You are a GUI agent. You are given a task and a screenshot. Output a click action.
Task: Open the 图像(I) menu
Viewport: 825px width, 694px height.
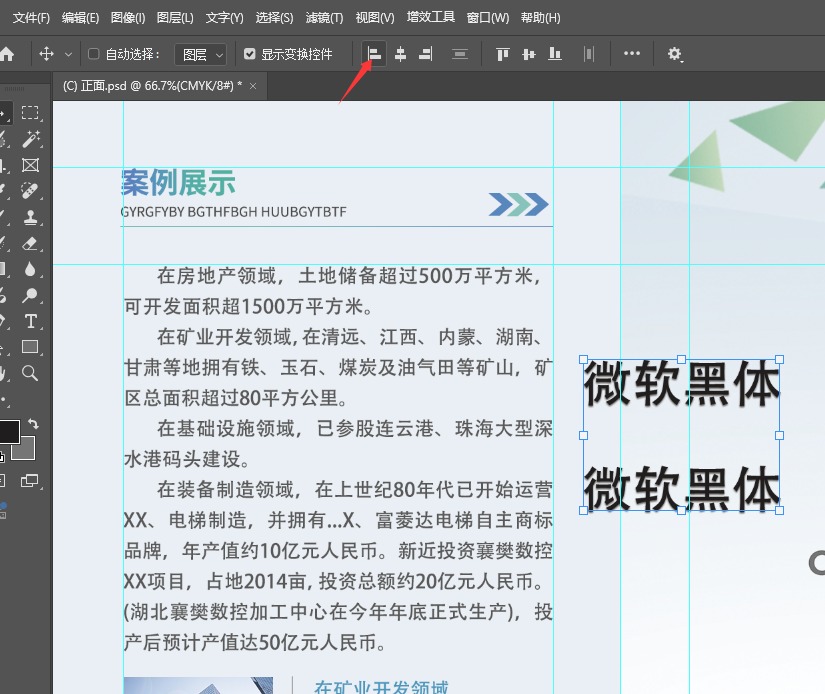coord(128,18)
